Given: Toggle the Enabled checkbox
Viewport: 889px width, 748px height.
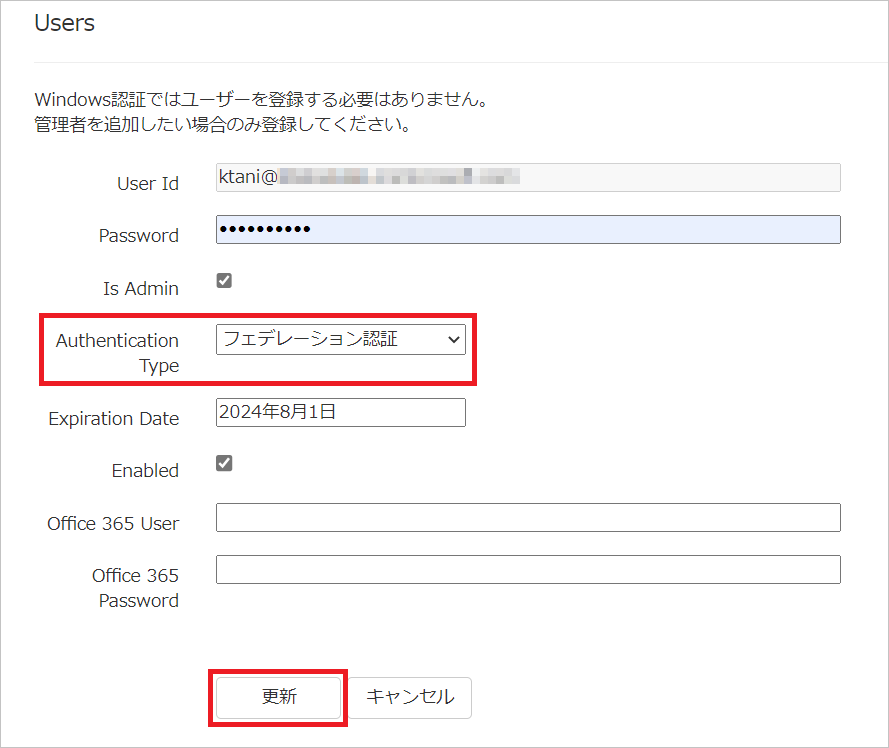Looking at the screenshot, I should pos(224,463).
